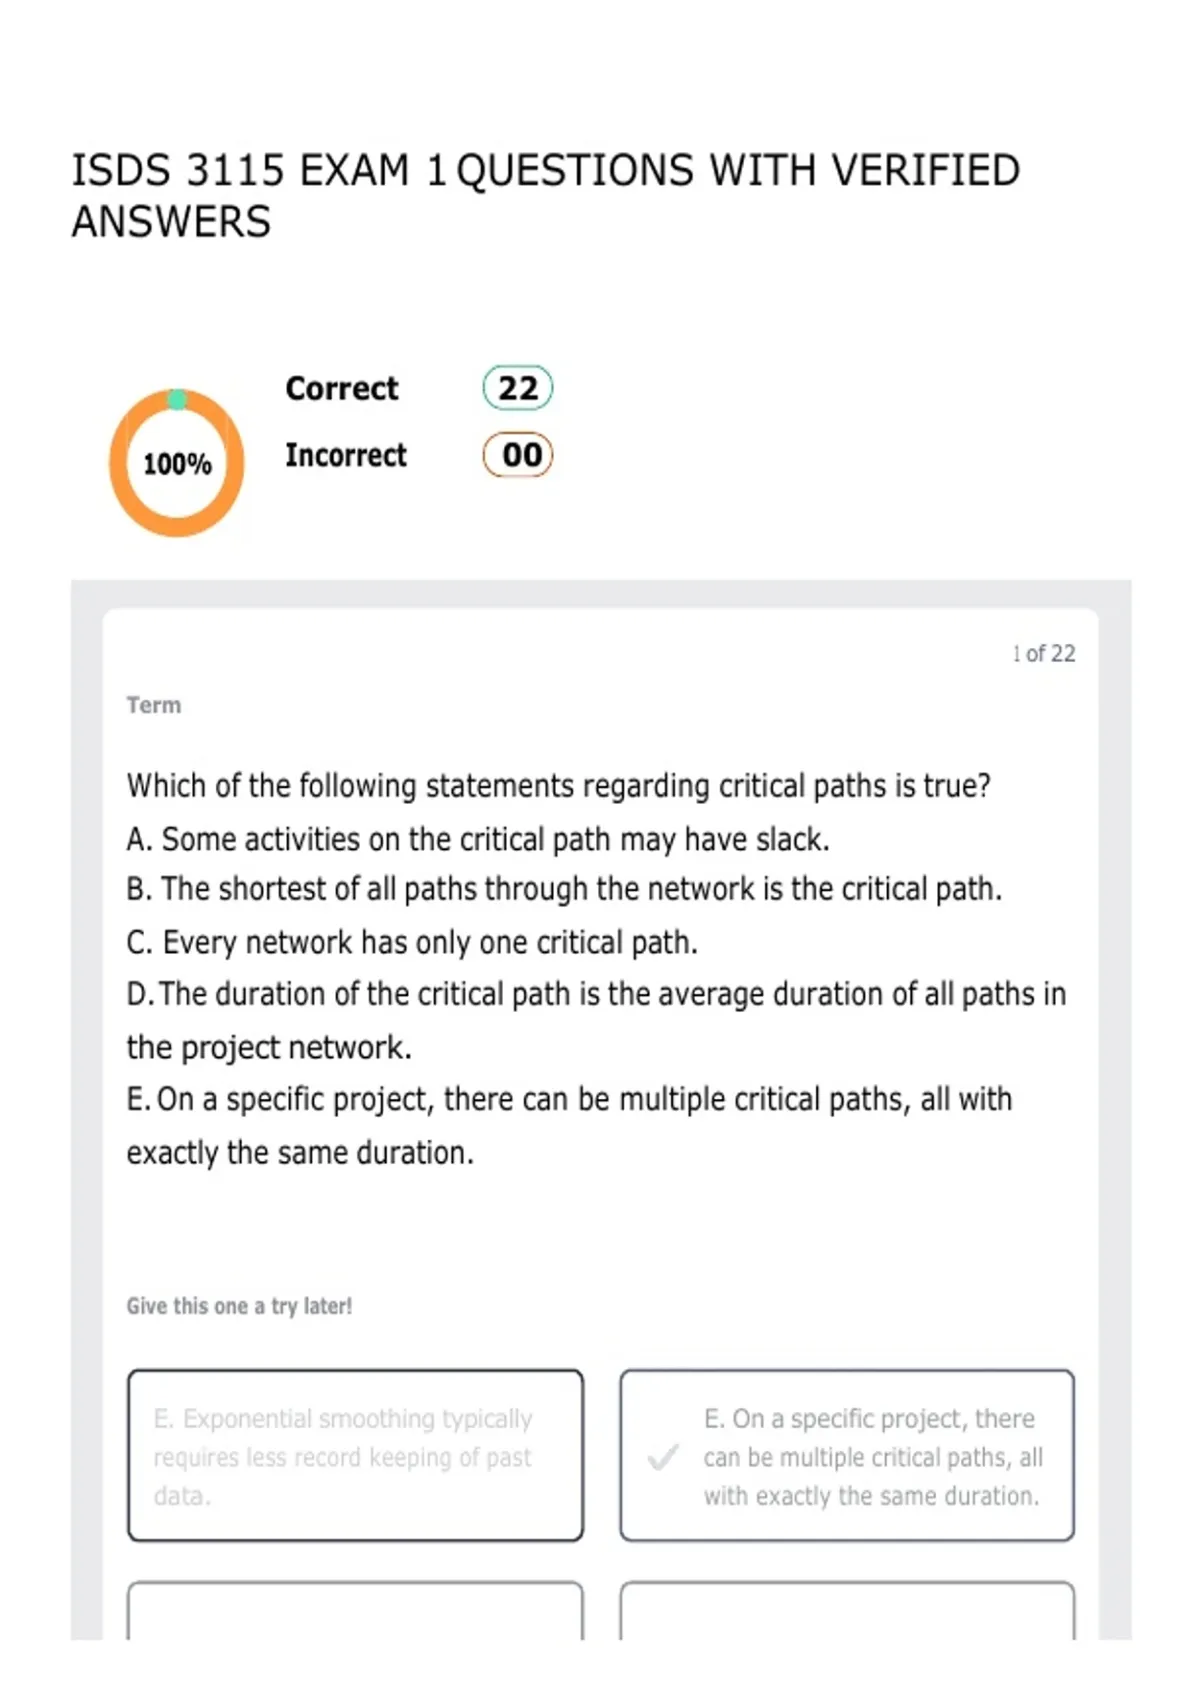Click the Correct label

point(341,388)
